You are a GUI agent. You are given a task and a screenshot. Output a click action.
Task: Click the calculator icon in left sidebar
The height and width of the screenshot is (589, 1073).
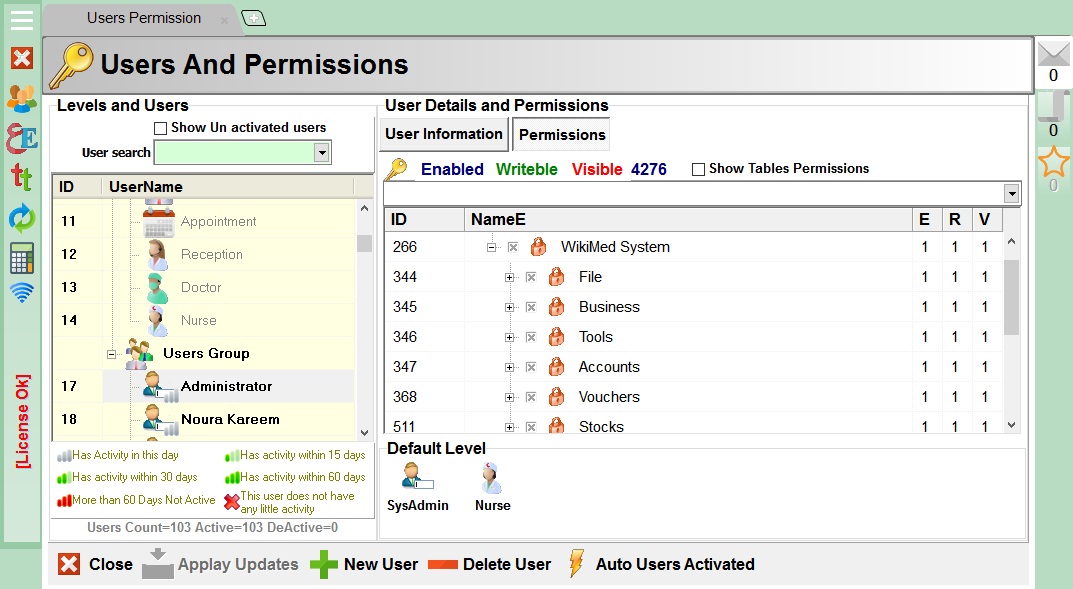coord(21,257)
